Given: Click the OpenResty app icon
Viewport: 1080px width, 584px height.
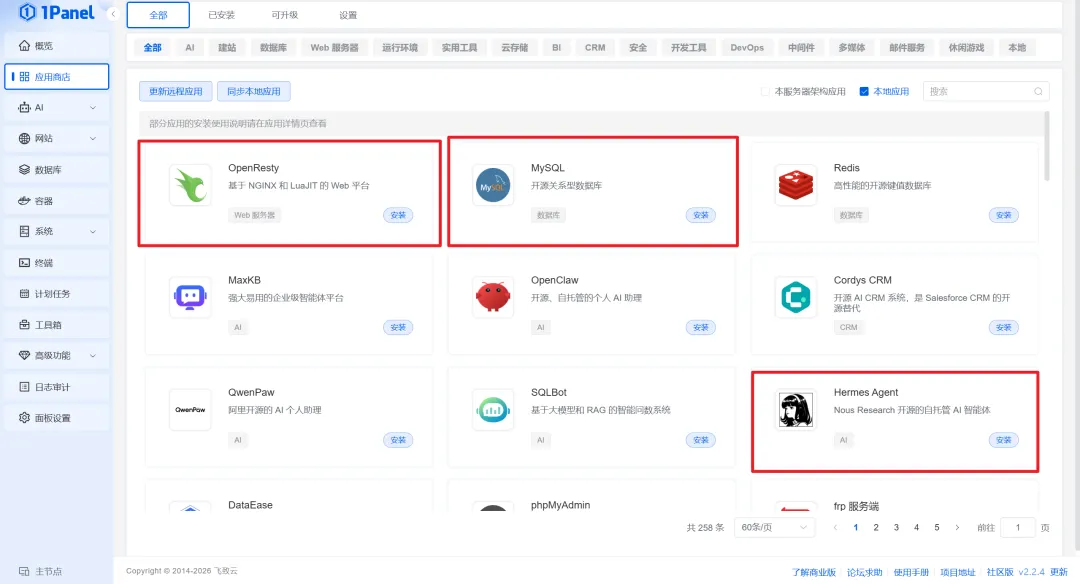Looking at the screenshot, I should tap(190, 185).
